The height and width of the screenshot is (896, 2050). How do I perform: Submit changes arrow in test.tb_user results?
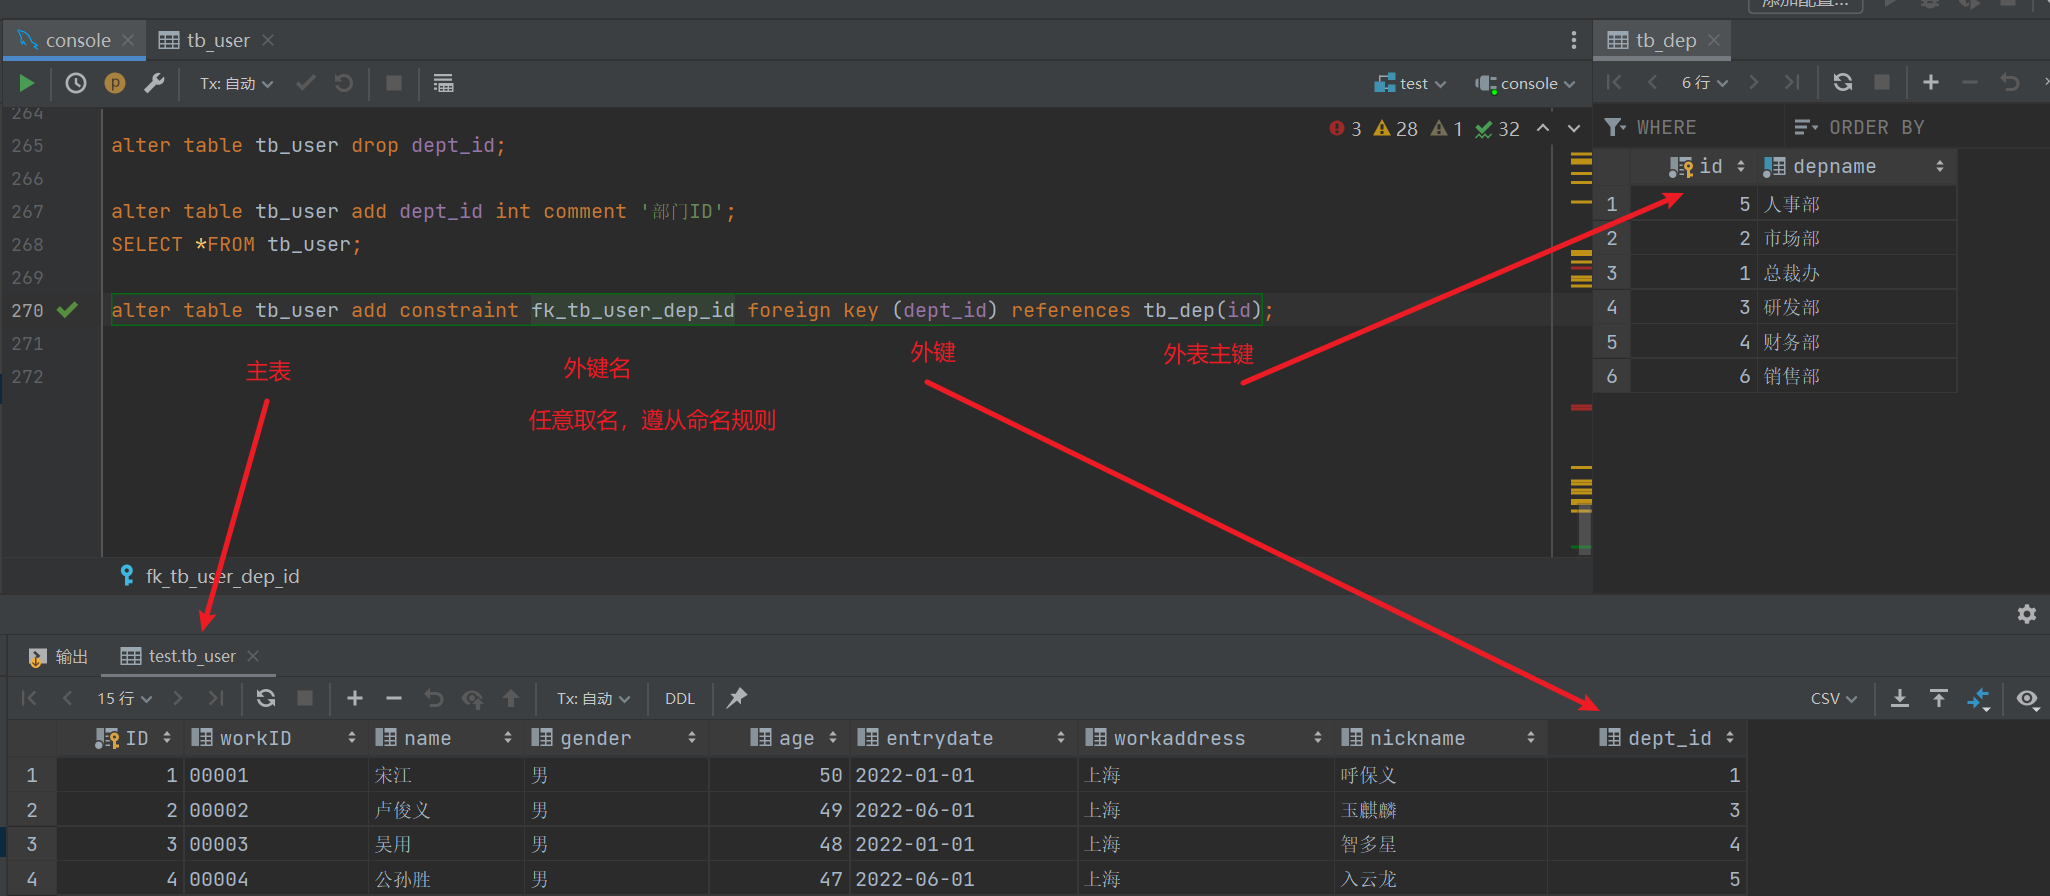511,698
